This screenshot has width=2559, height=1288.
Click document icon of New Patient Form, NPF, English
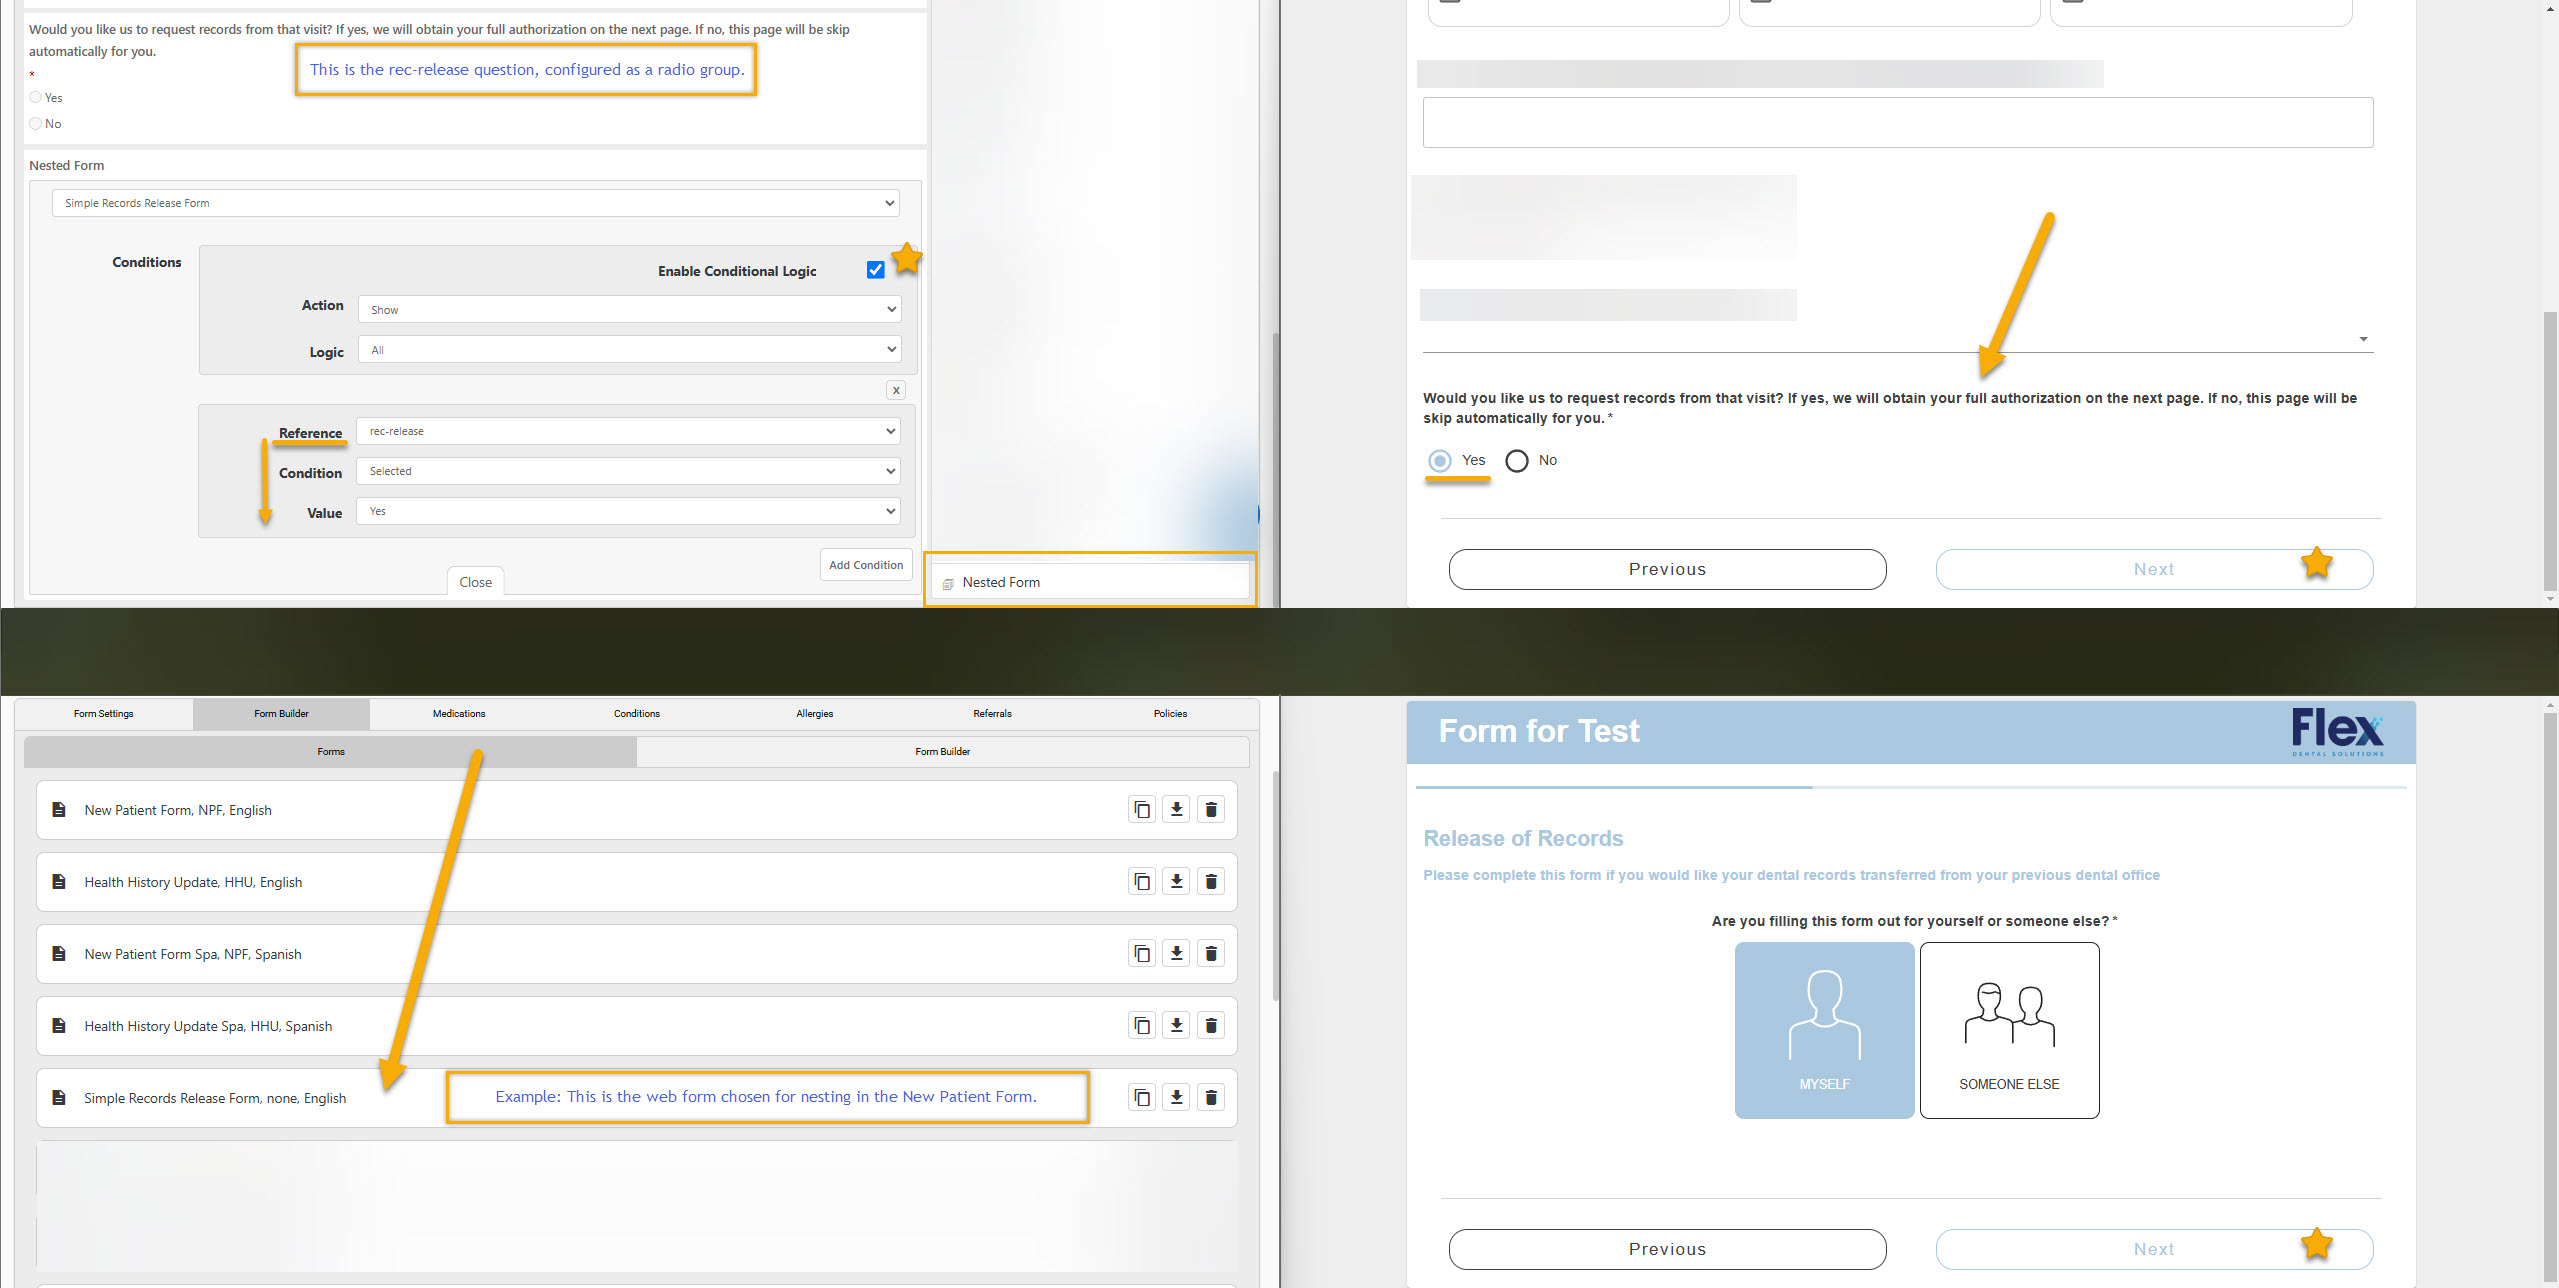[59, 810]
